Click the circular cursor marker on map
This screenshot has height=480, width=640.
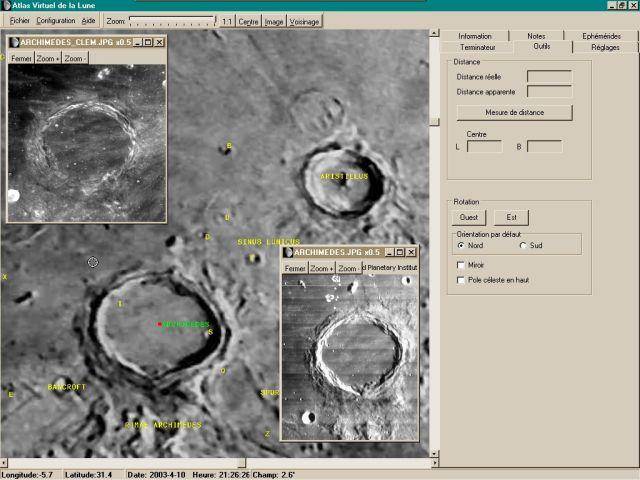point(93,262)
